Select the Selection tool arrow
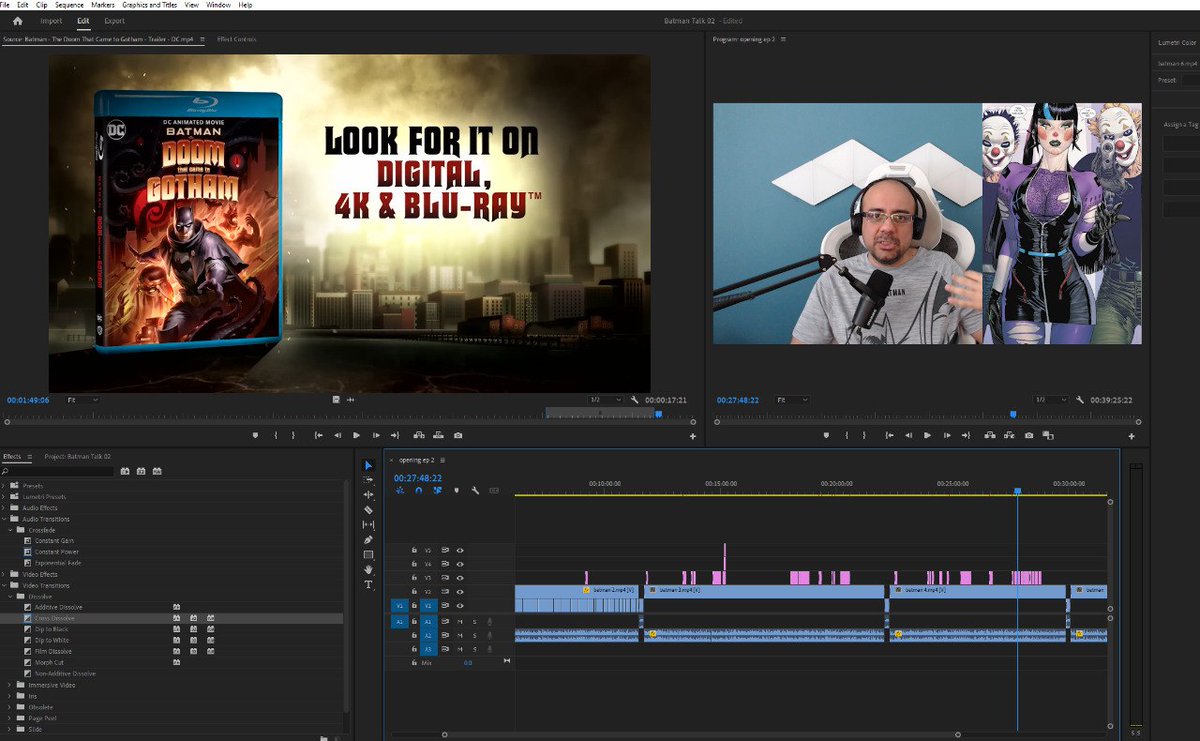The image size is (1200, 741). (368, 465)
